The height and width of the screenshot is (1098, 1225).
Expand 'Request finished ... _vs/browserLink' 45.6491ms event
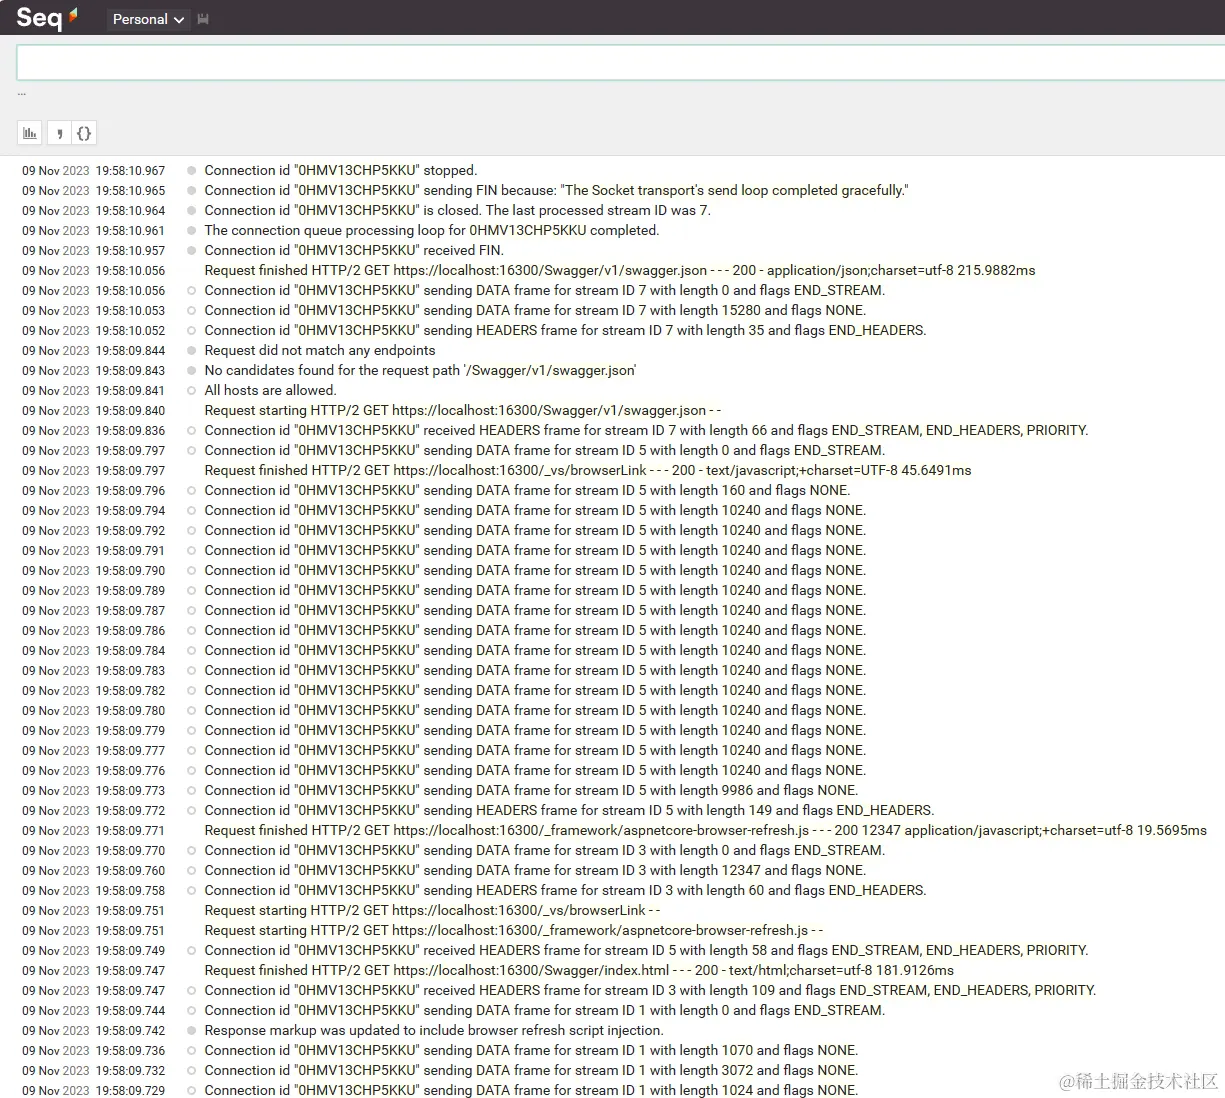pyautogui.click(x=588, y=470)
